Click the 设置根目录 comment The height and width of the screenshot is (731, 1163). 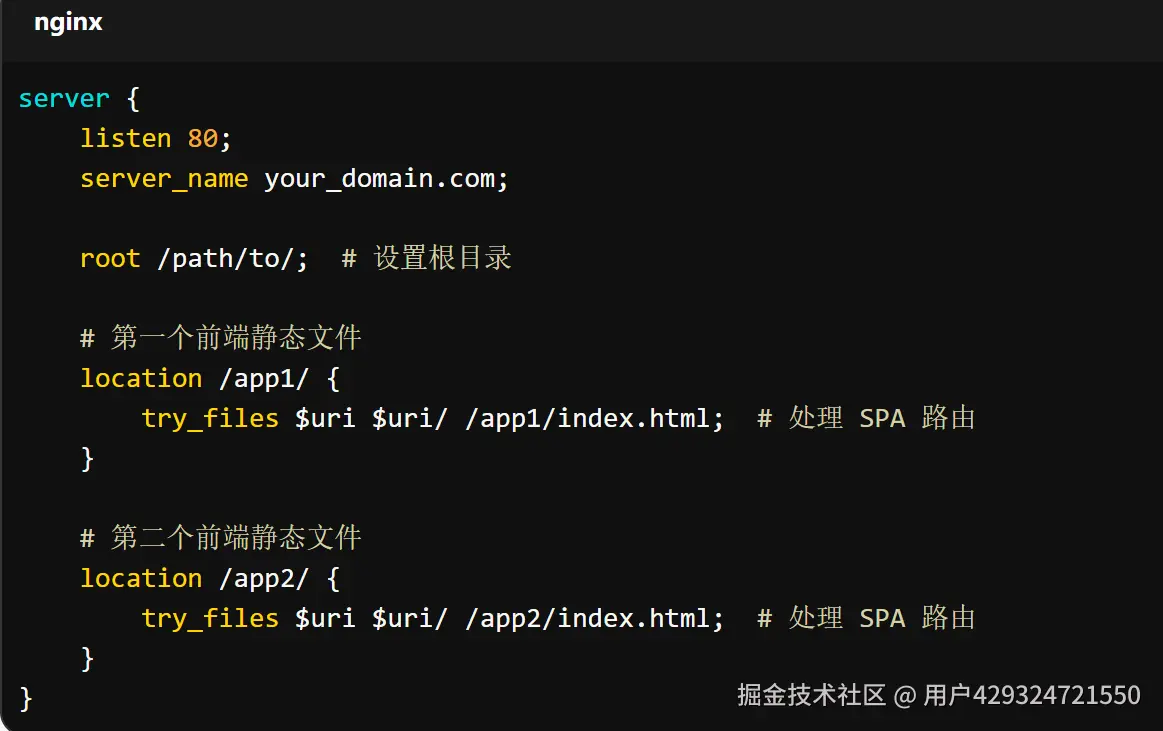pos(442,258)
